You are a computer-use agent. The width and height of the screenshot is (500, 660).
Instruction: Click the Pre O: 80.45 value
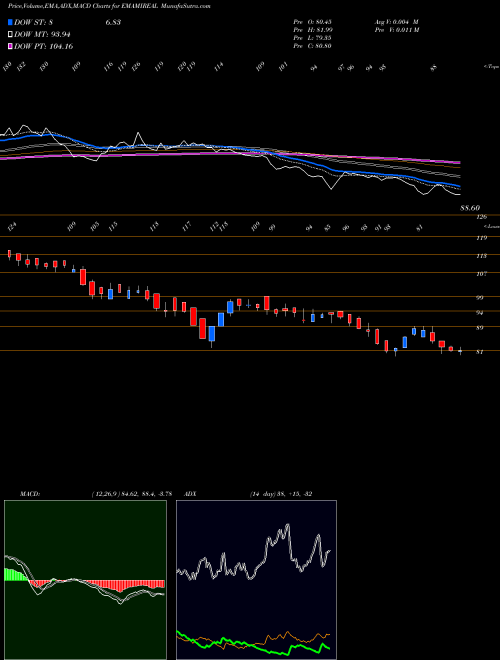[313, 22]
